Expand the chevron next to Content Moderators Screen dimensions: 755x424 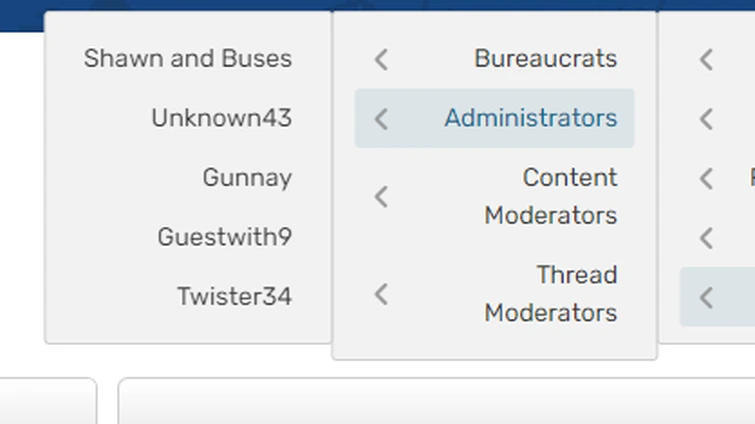pos(381,197)
